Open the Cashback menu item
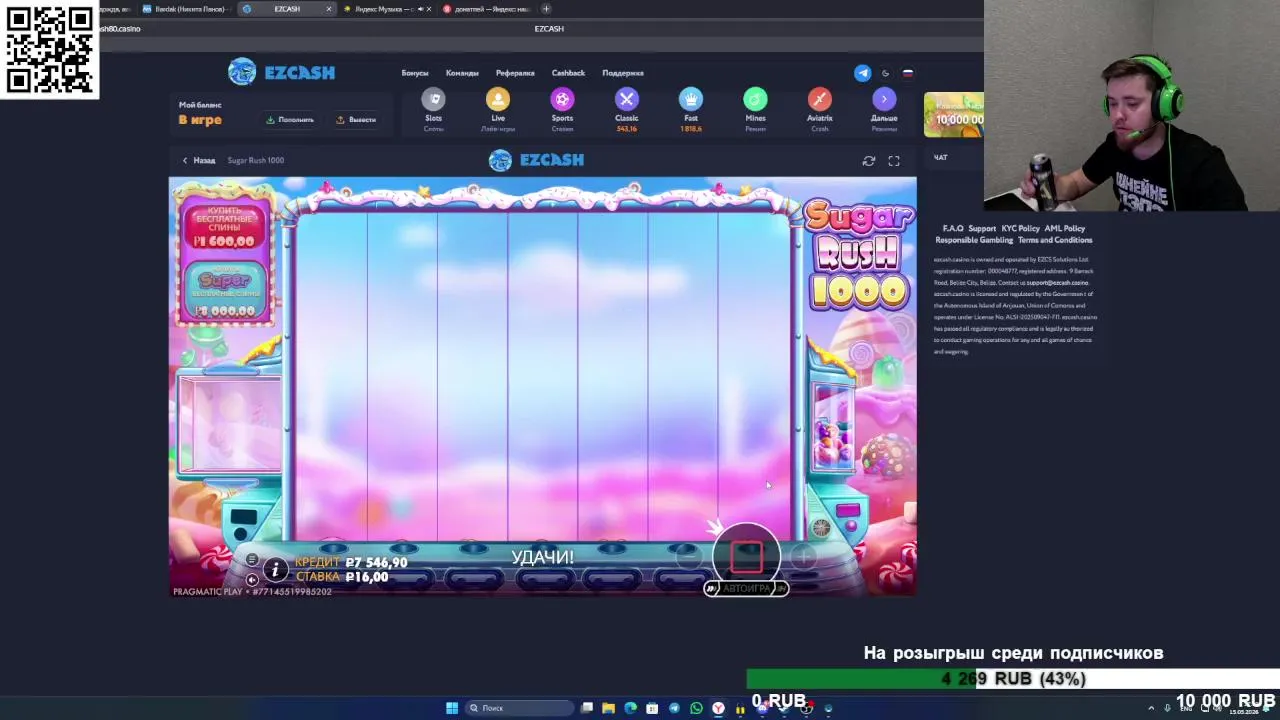Image resolution: width=1280 pixels, height=720 pixels. point(568,73)
